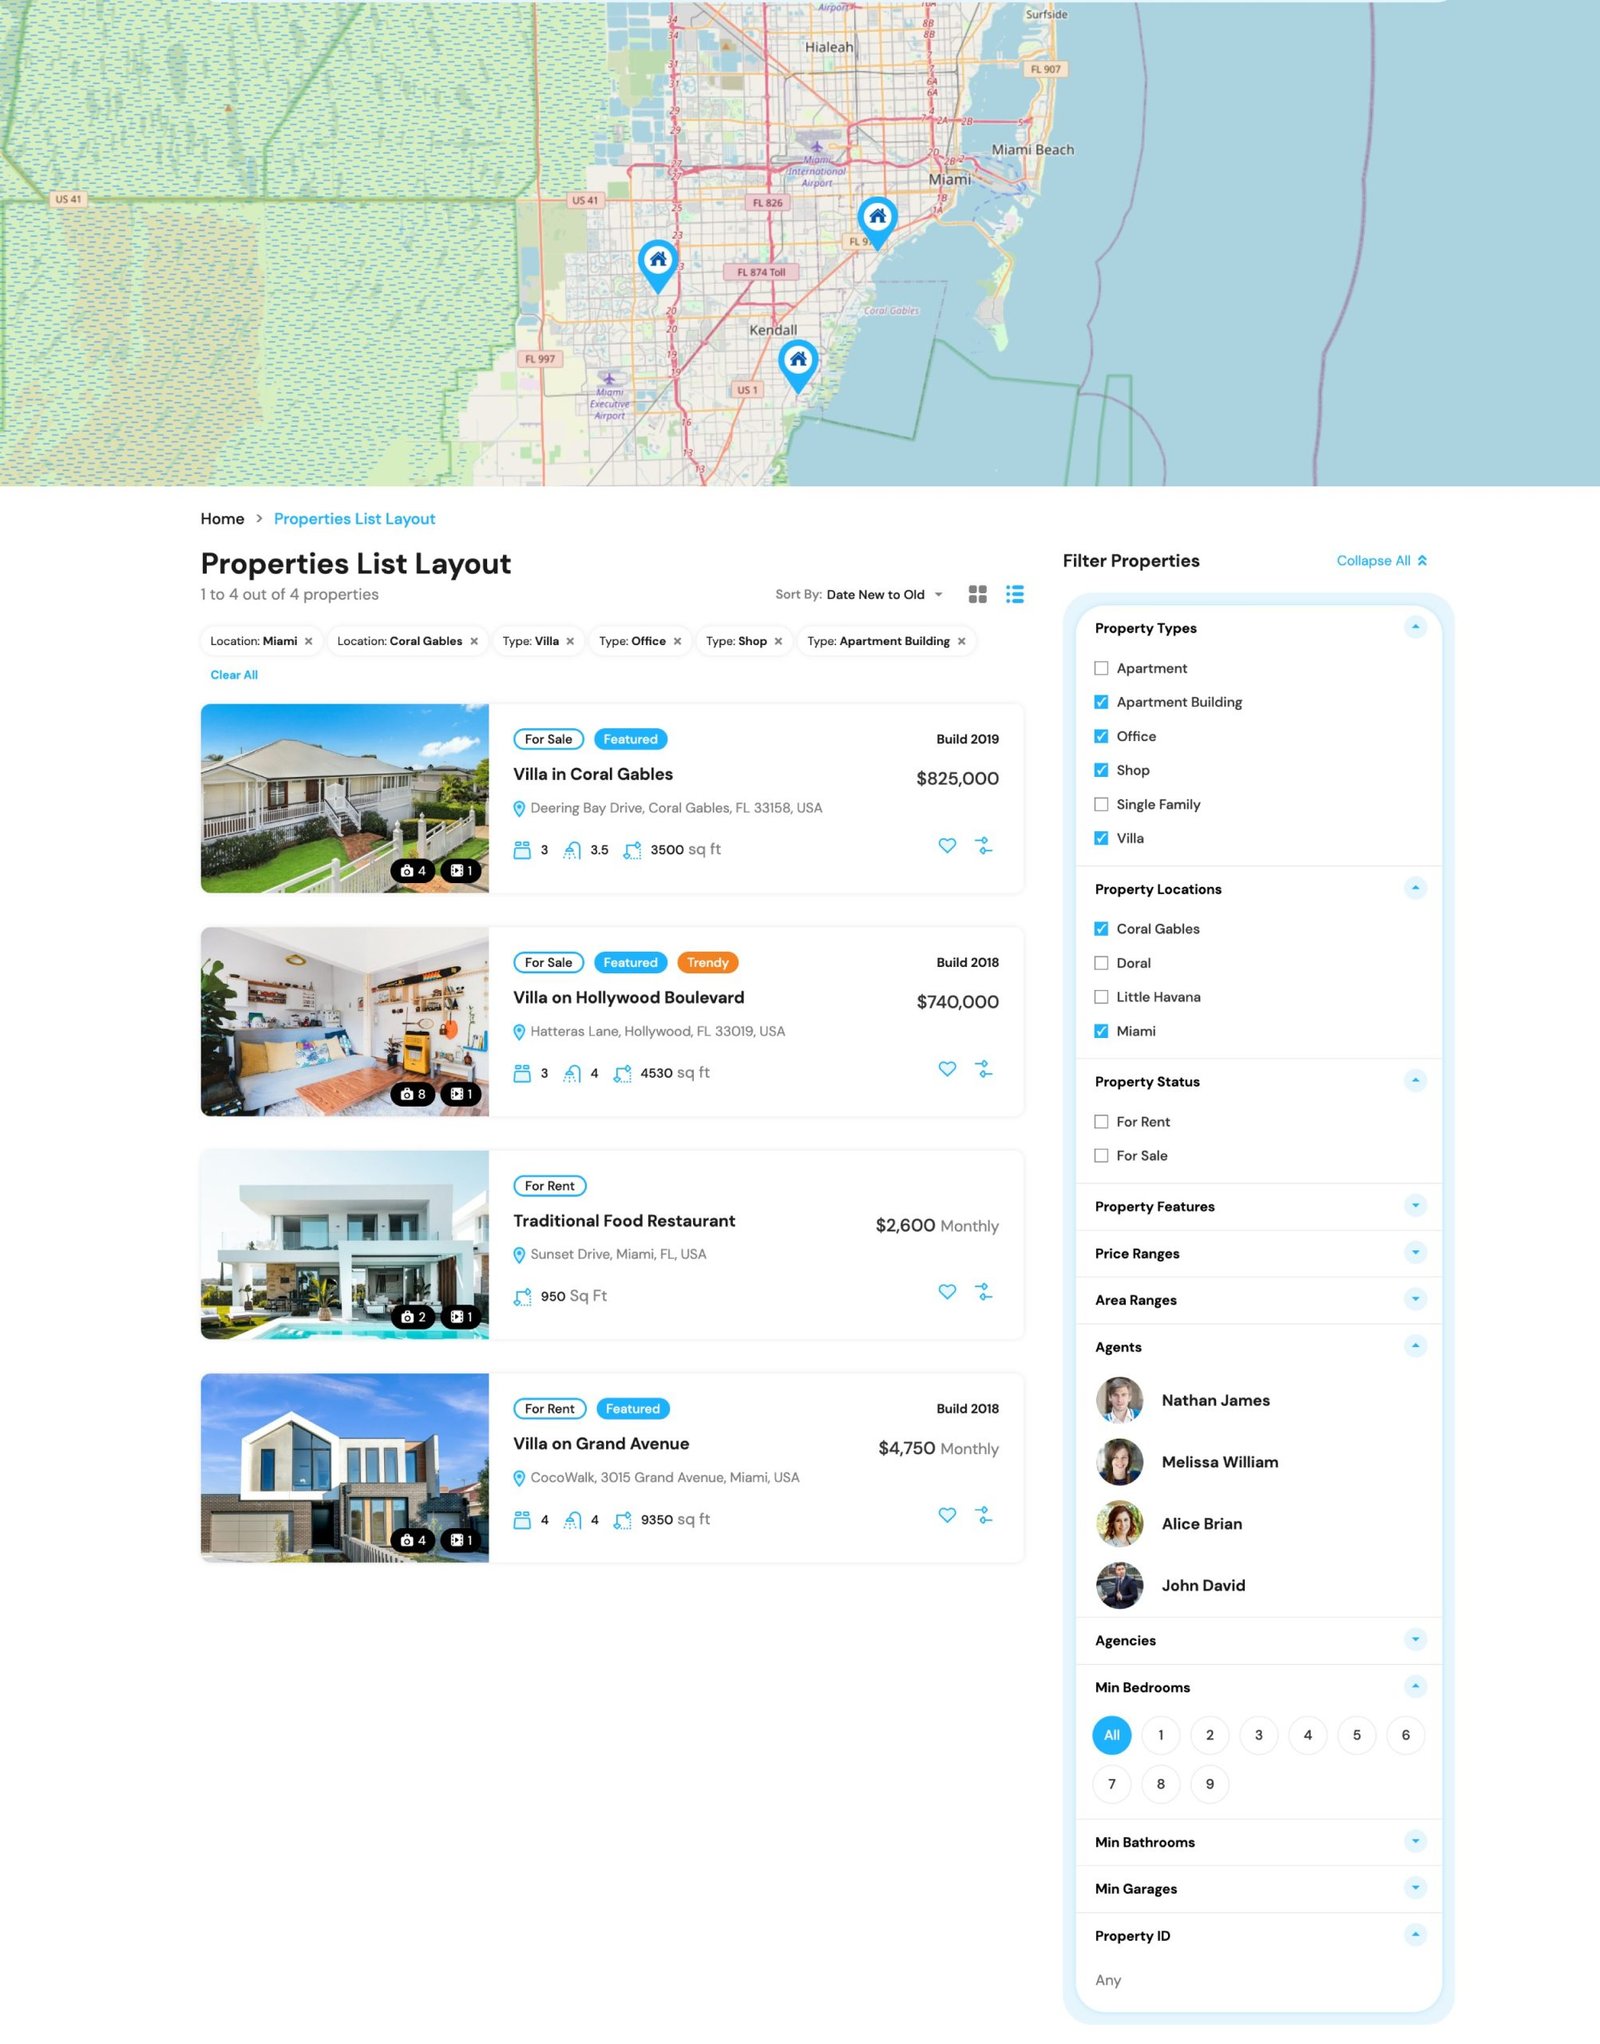Click the Clear All filters link
Screen dimensions: 1600x2044
(234, 675)
